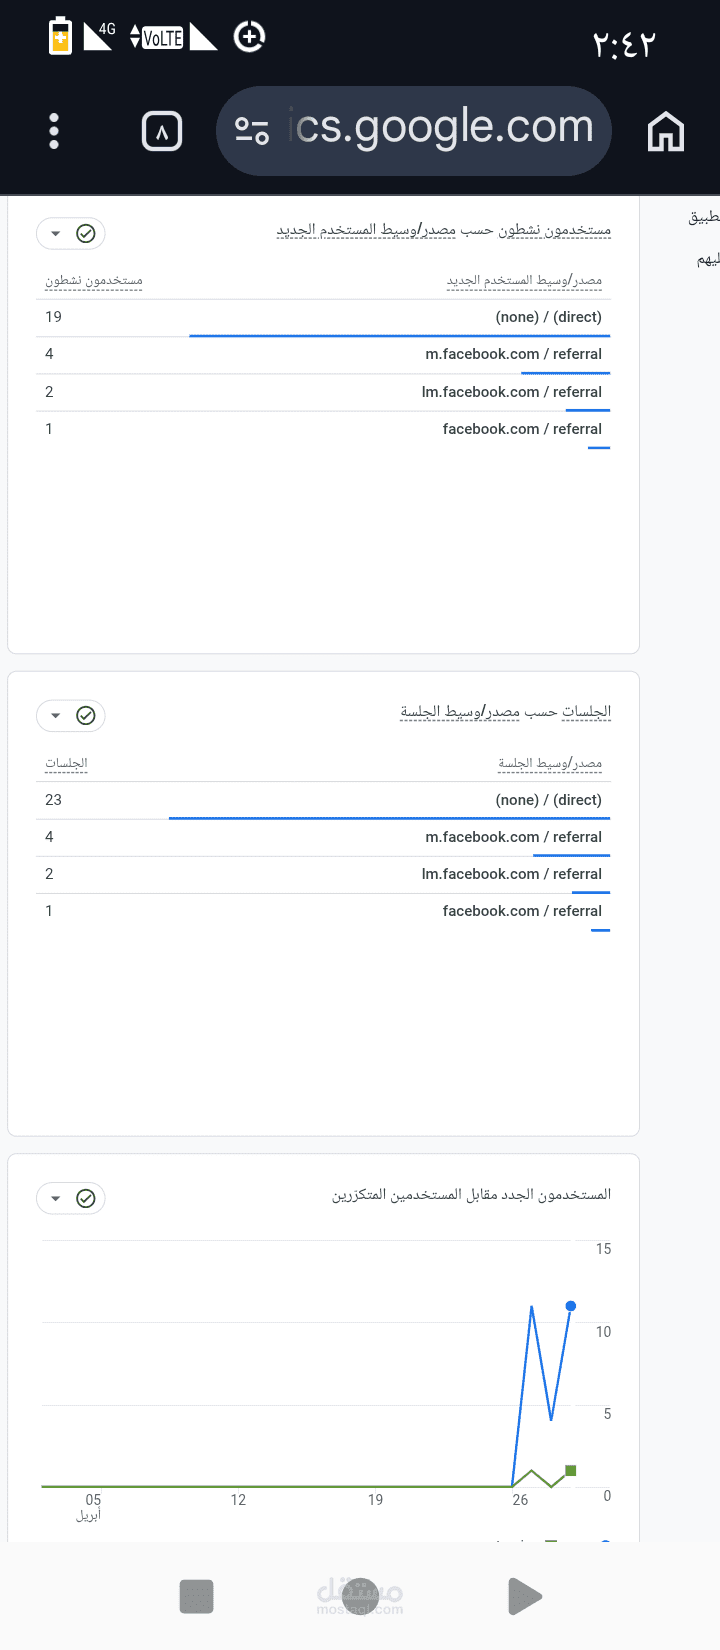
Task: Click the green square endpoint on returning users line
Action: (571, 1470)
